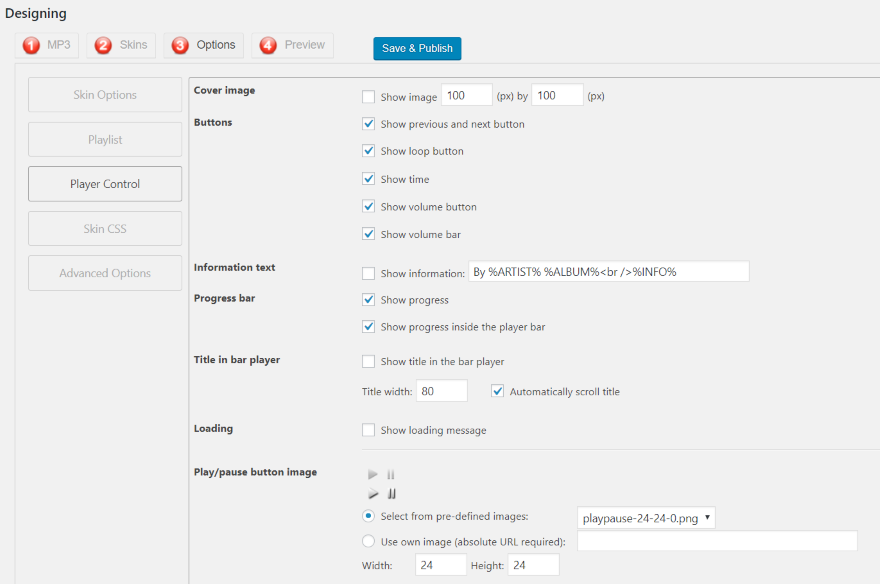Check Show loading message option

(368, 430)
